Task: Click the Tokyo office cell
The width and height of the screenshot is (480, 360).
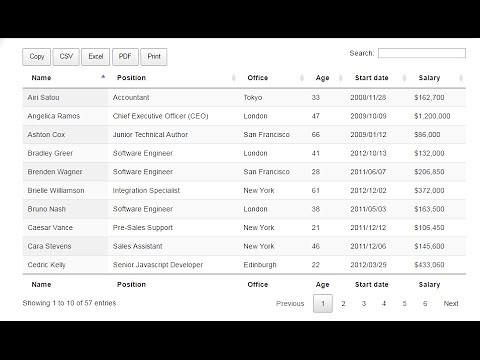Action: [273, 98]
